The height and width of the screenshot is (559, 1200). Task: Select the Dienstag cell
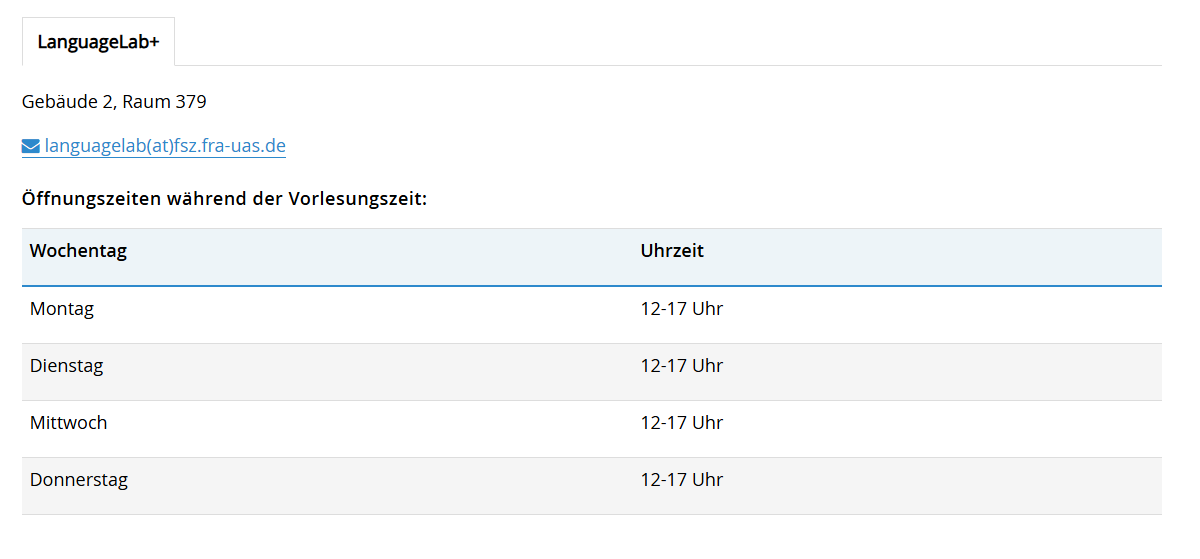[67, 366]
